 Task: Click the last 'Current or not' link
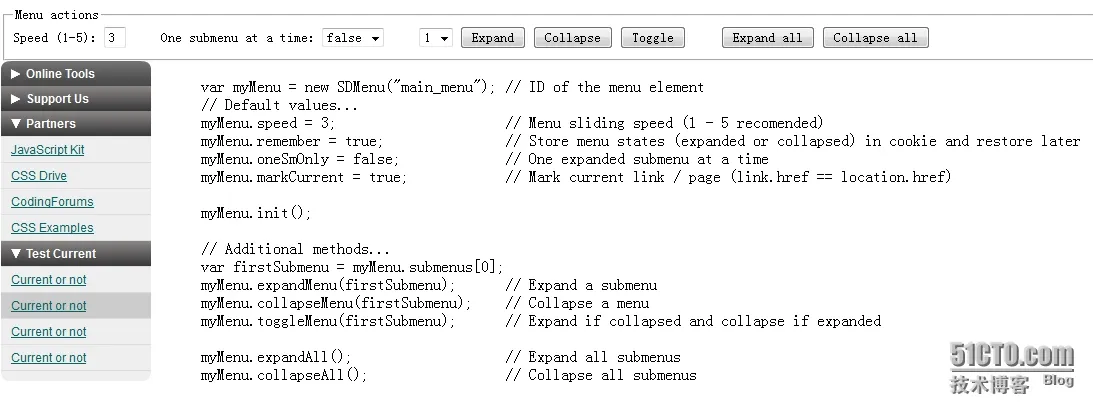(49, 358)
